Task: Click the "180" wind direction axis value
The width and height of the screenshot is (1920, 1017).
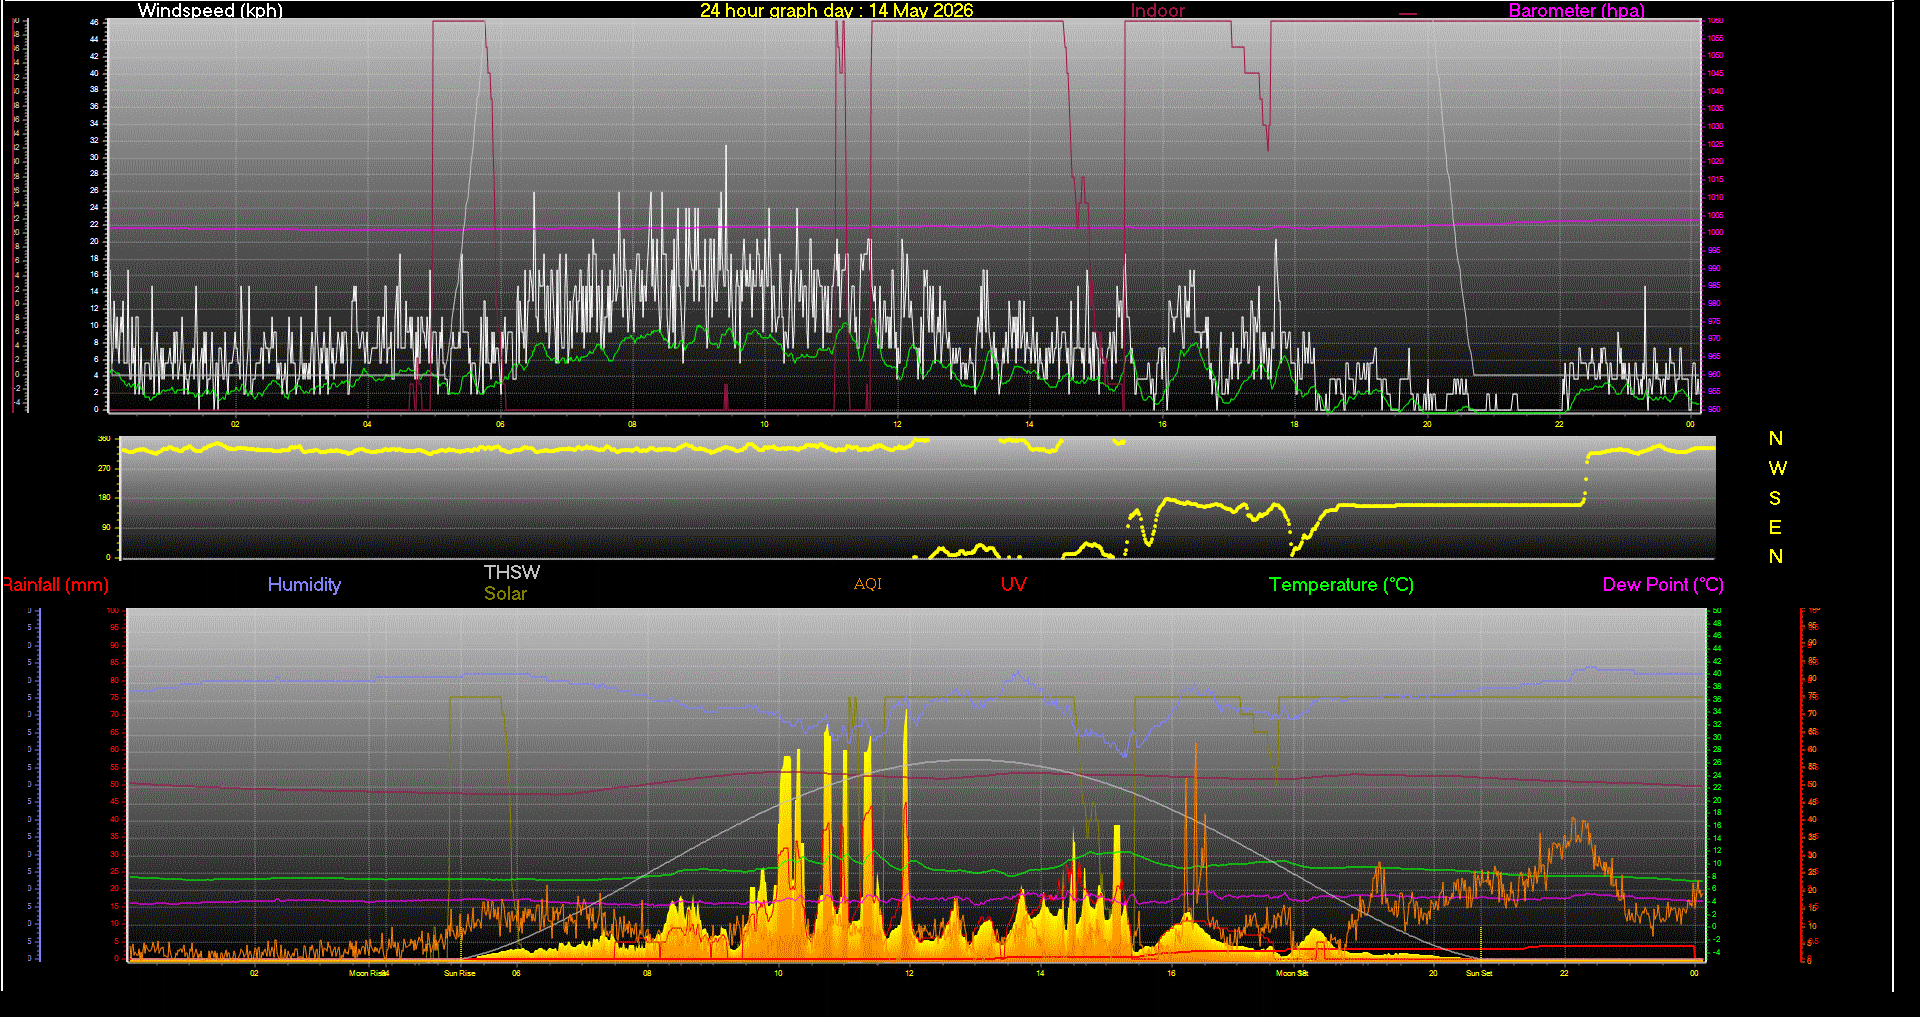Action: [x=104, y=497]
